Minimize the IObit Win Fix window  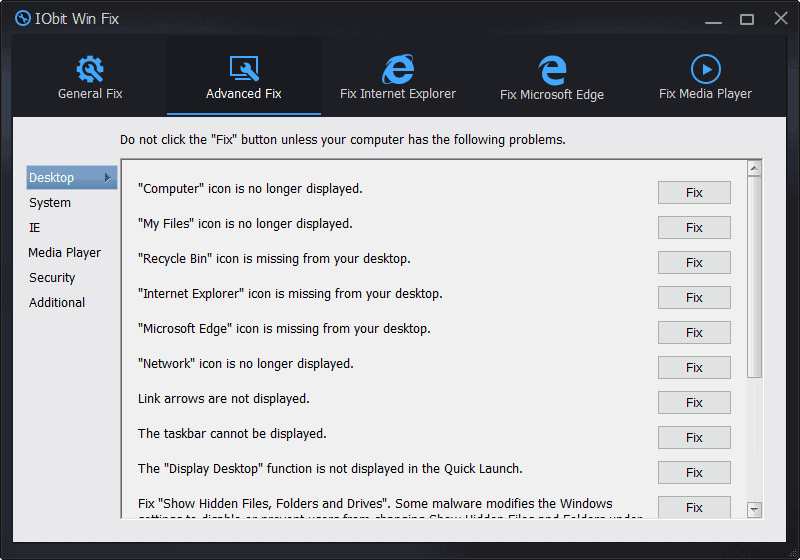coord(713,19)
